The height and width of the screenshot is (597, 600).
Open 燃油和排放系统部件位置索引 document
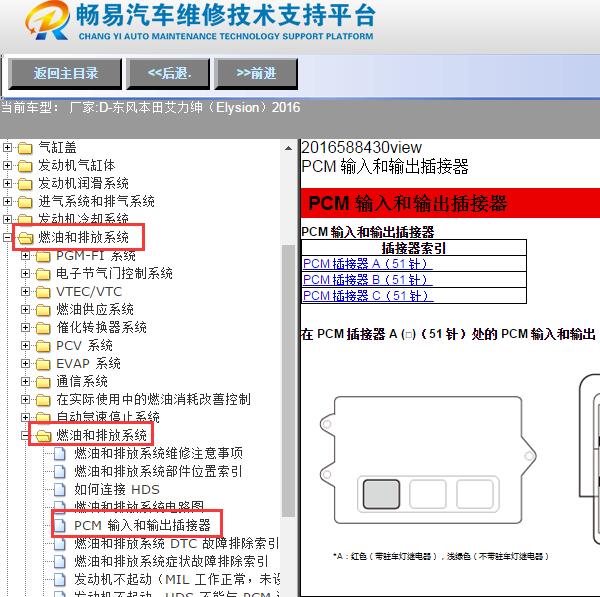pos(158,471)
